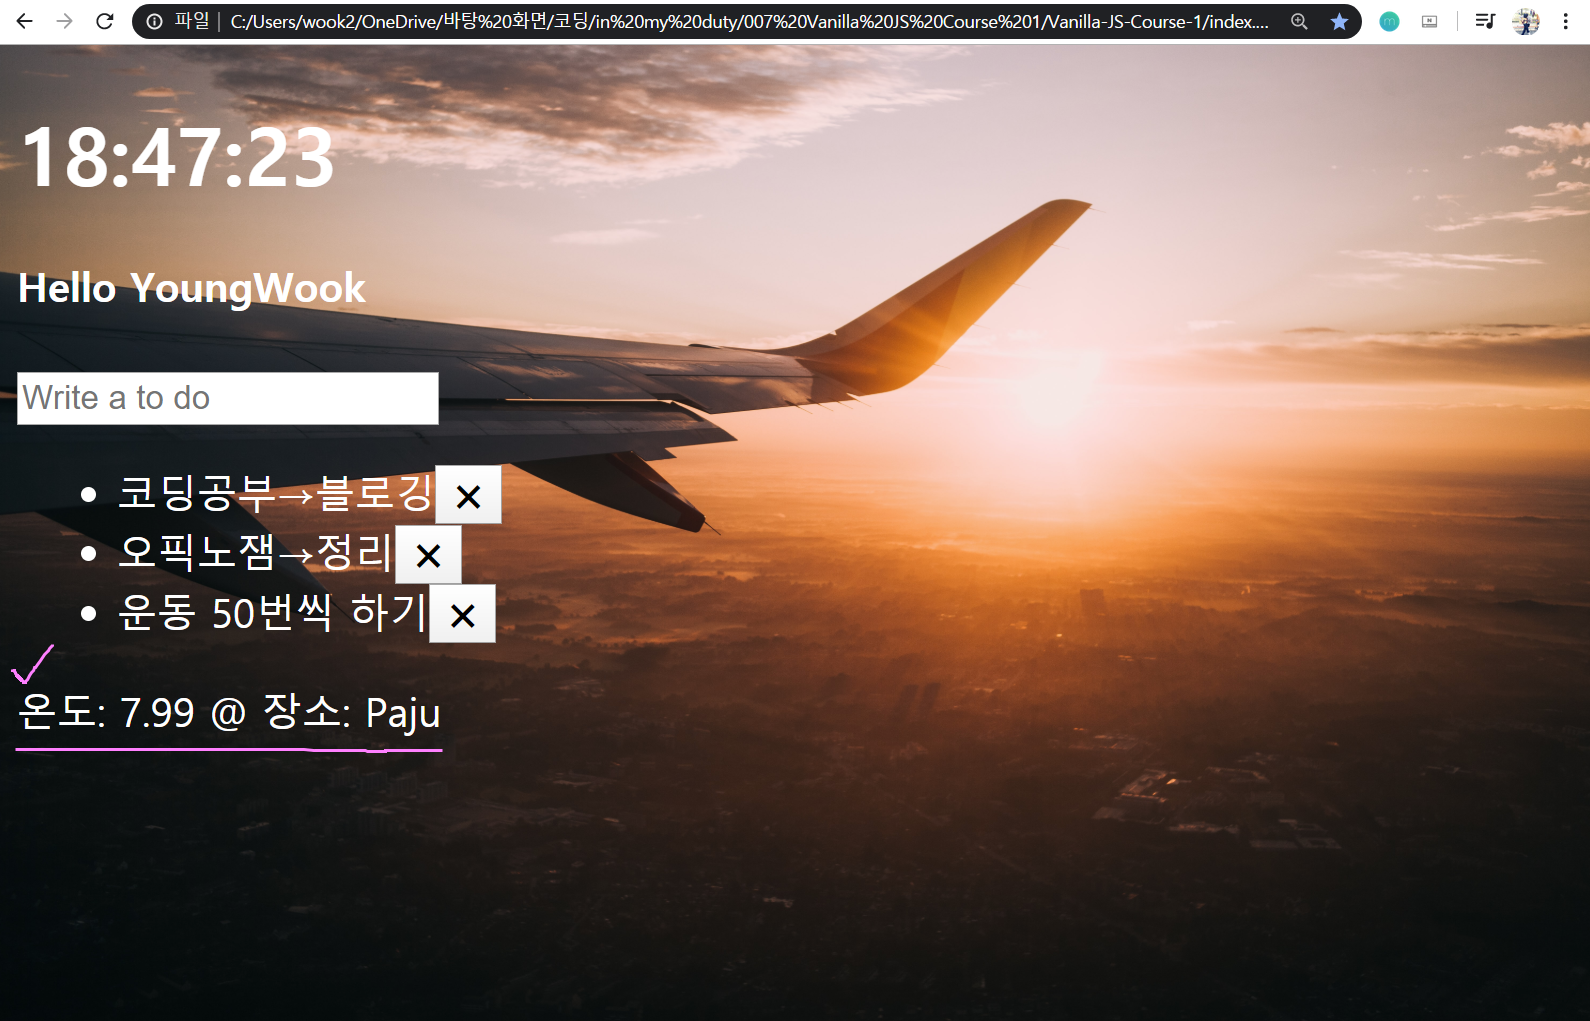The height and width of the screenshot is (1021, 1590).
Task: Focus the address bar URL text
Action: 749,21
